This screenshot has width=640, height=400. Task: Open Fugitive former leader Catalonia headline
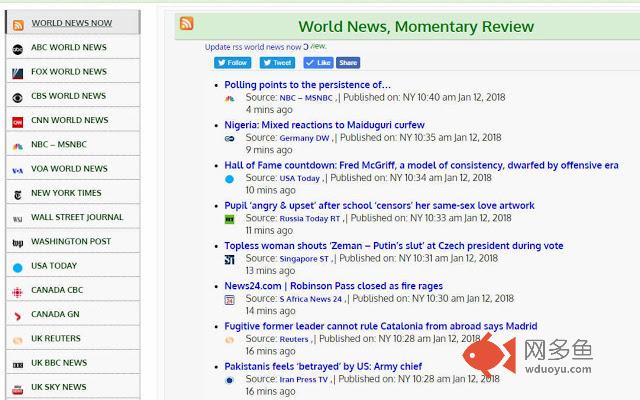click(x=381, y=326)
